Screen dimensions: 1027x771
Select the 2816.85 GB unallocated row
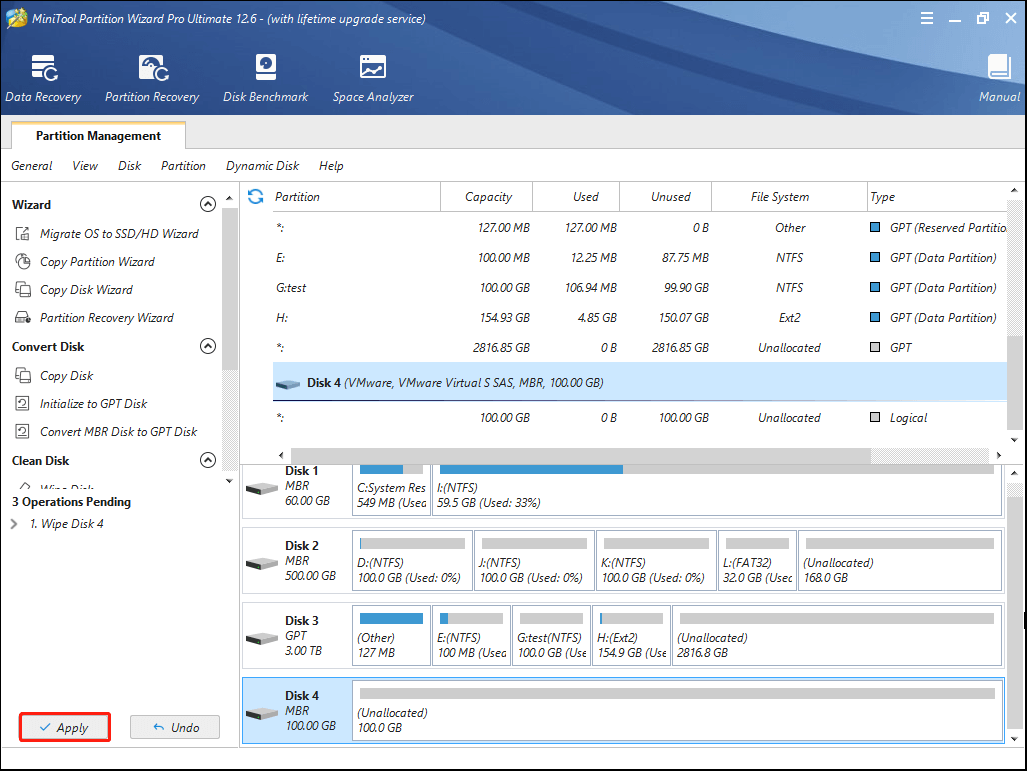point(639,348)
